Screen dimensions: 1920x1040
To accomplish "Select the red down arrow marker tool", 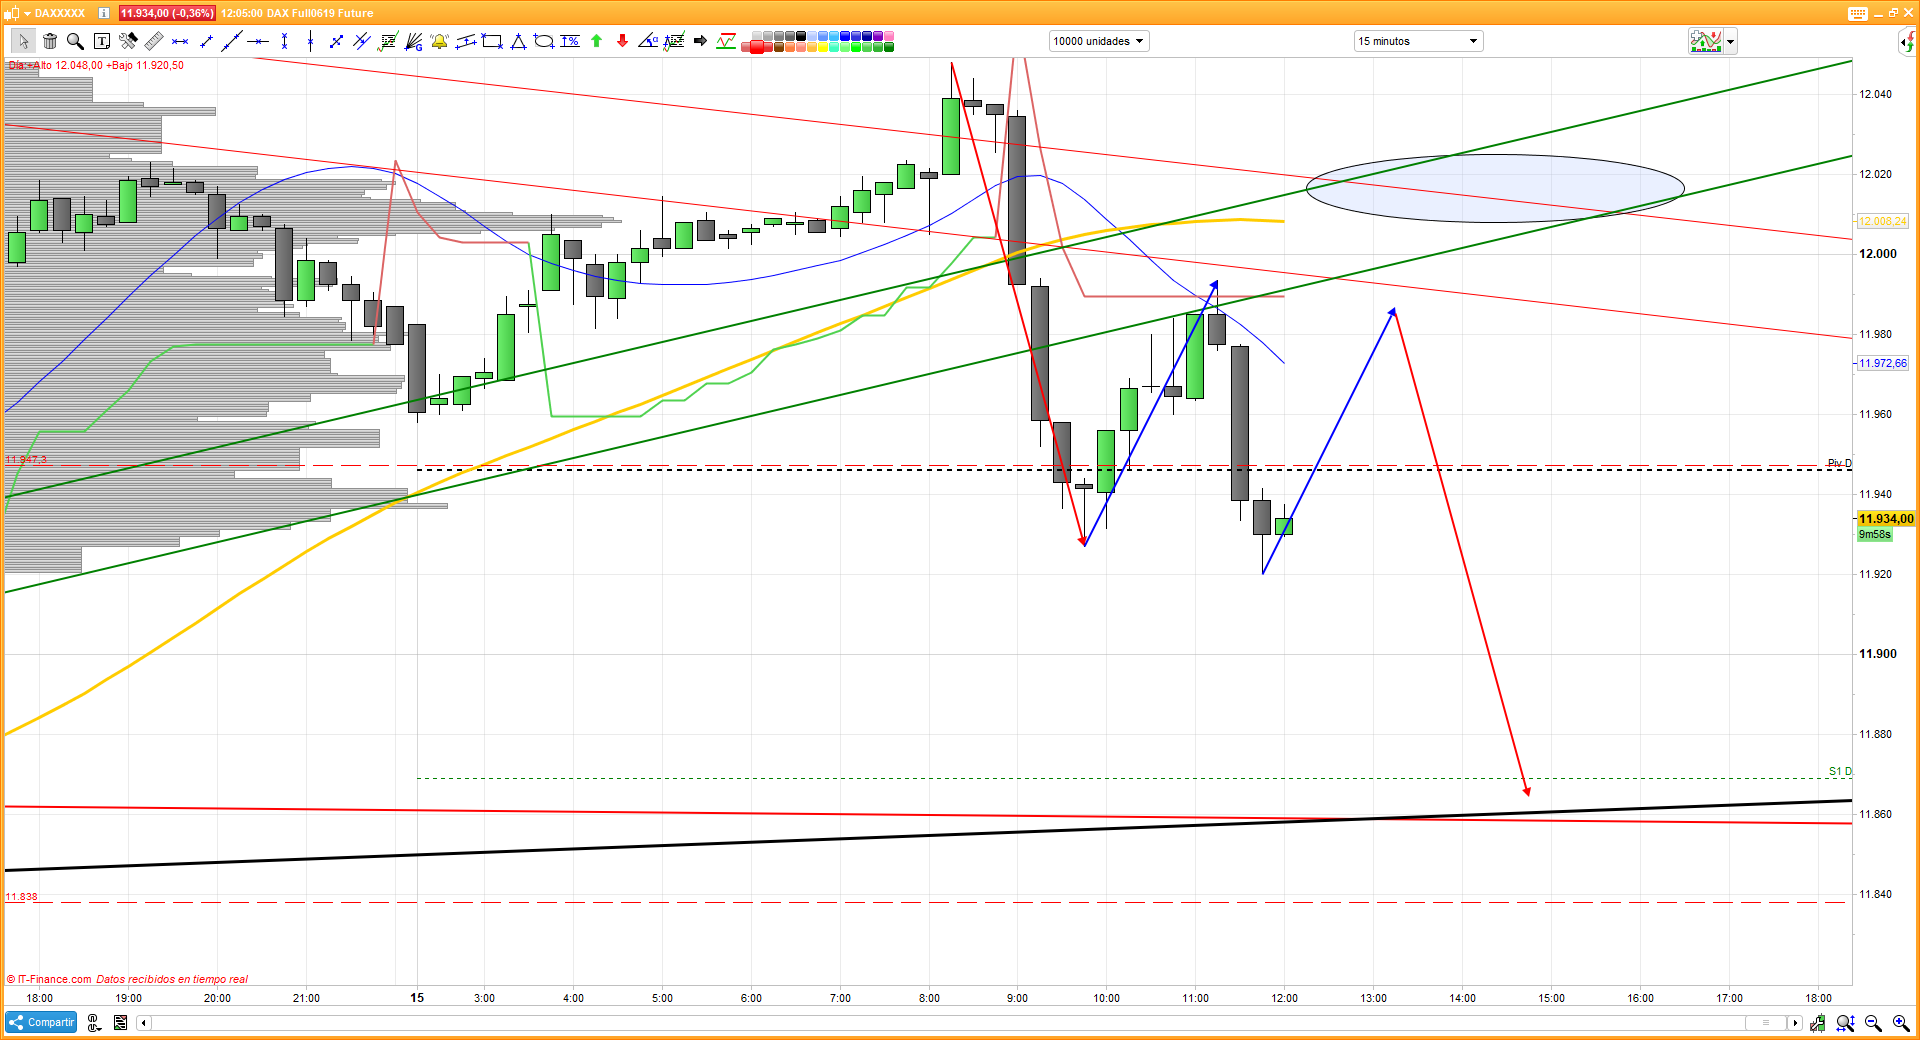I will [622, 41].
